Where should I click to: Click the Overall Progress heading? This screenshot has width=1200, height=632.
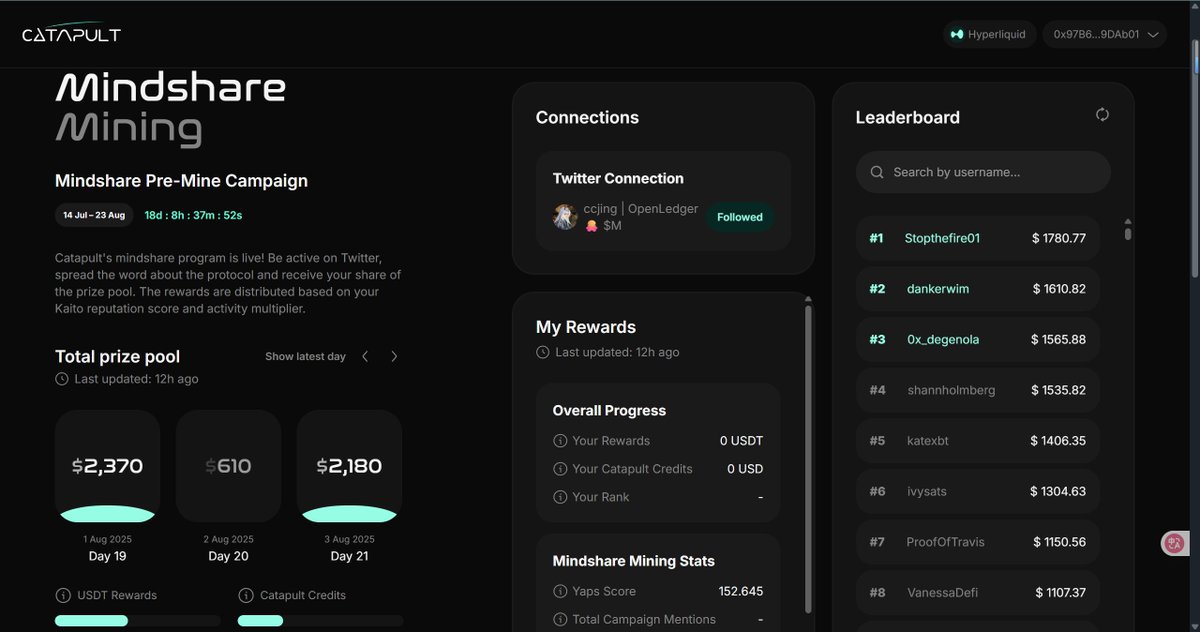[609, 411]
